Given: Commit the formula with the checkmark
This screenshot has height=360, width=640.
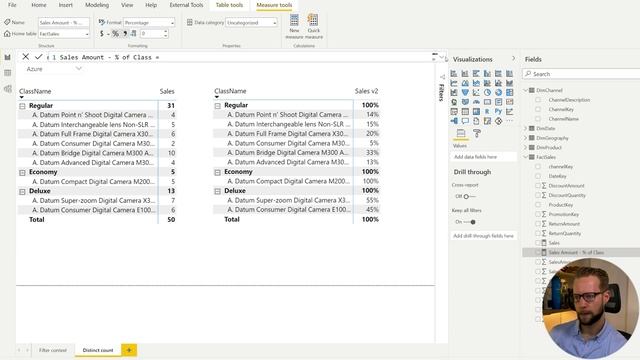Looking at the screenshot, I should click(x=38, y=57).
